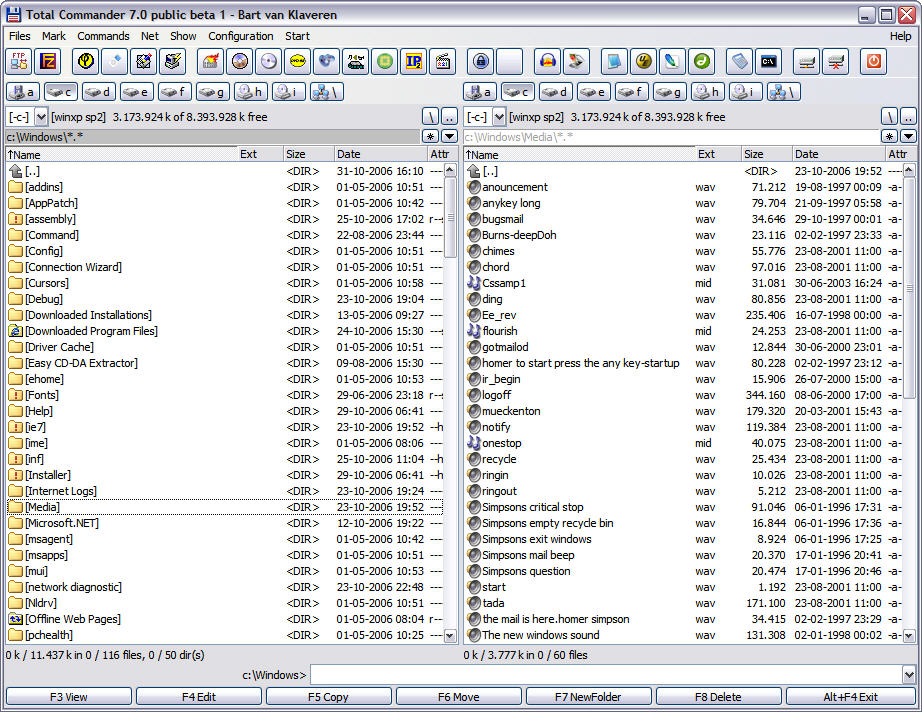Open the headphones audio editor icon
922x712 pixels.
coord(547,61)
